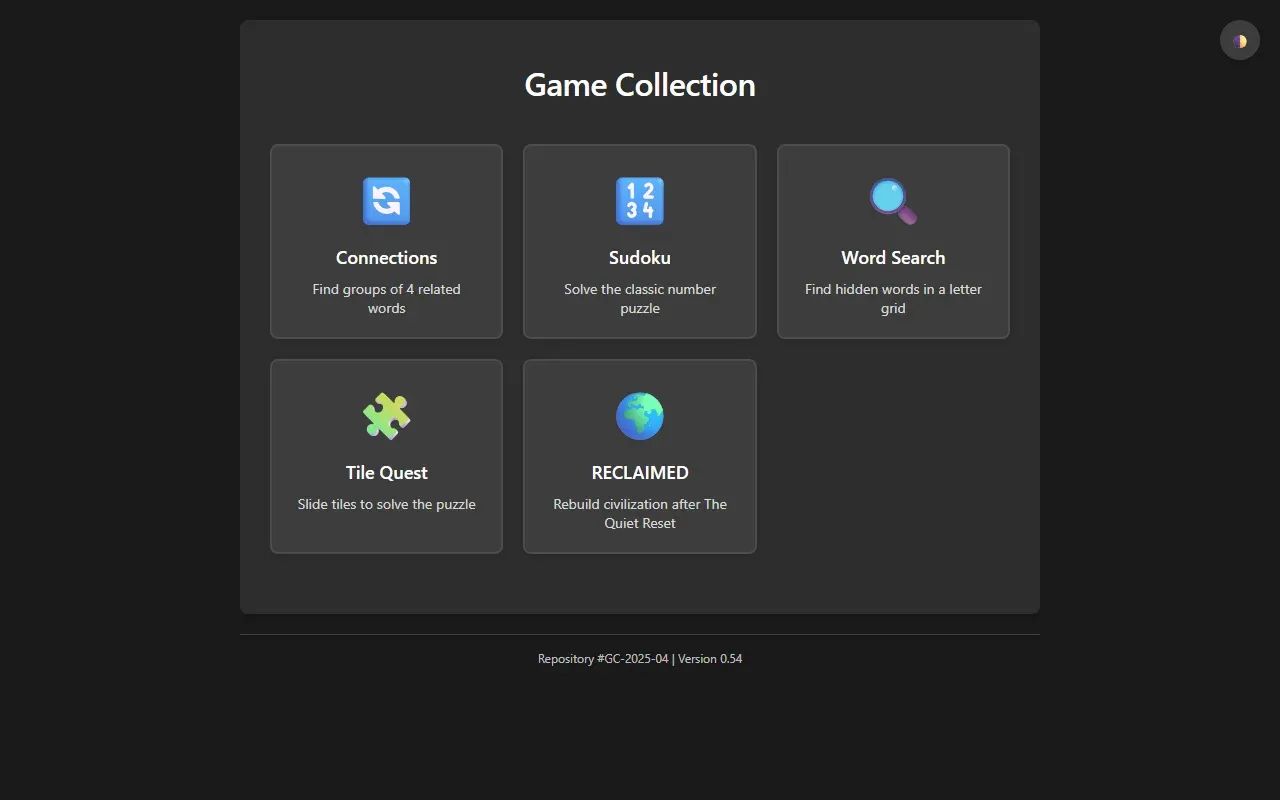Click the RECLAIMED globe icon
1280x800 pixels.
point(640,416)
